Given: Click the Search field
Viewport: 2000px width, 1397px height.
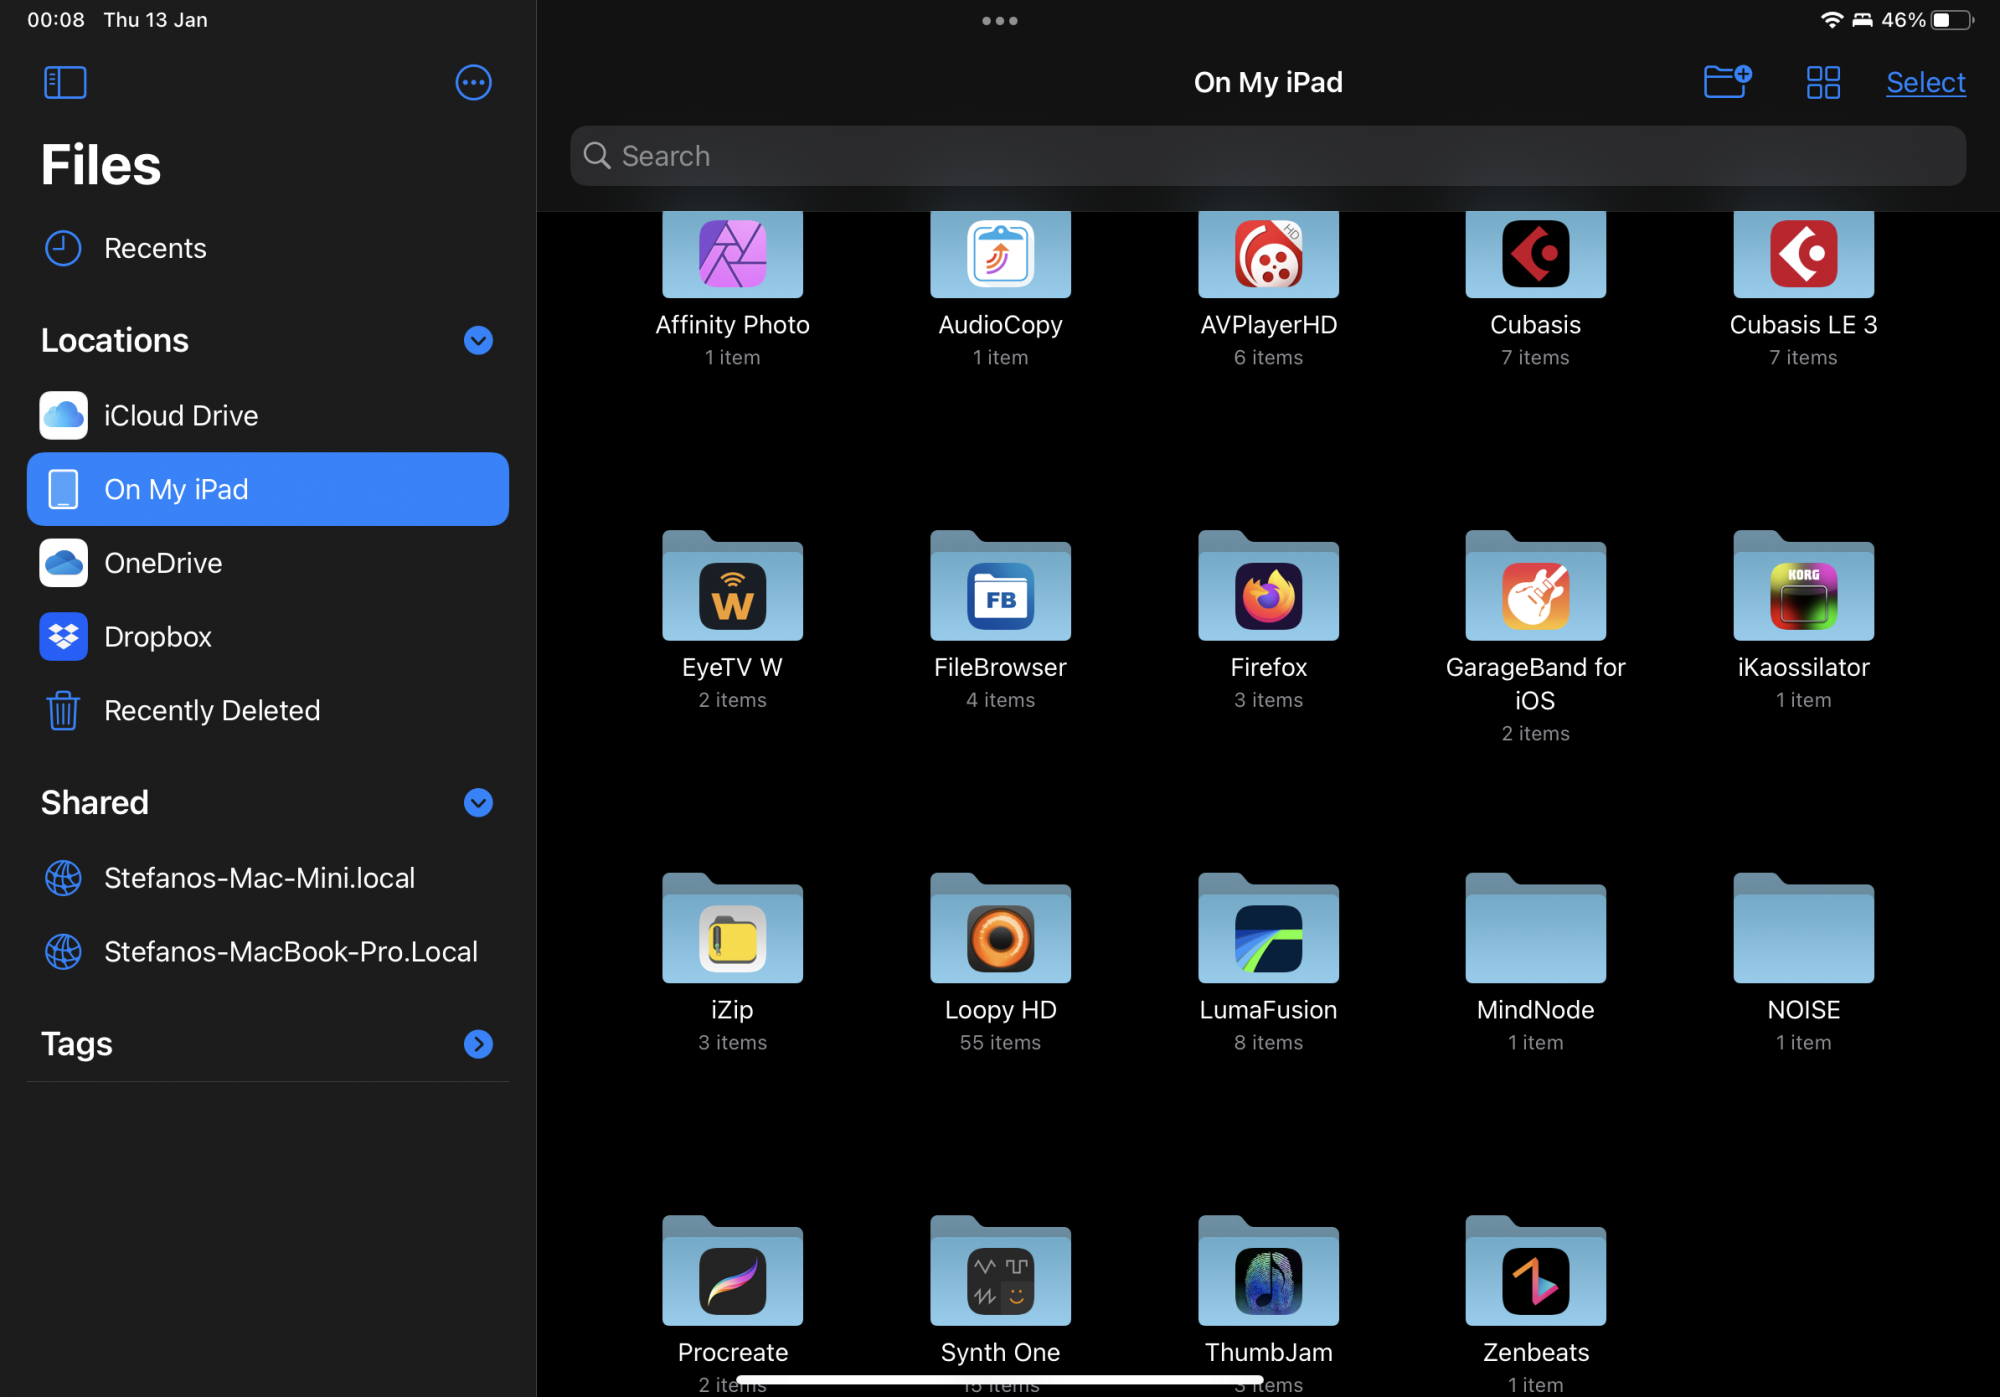Looking at the screenshot, I should (x=1267, y=156).
